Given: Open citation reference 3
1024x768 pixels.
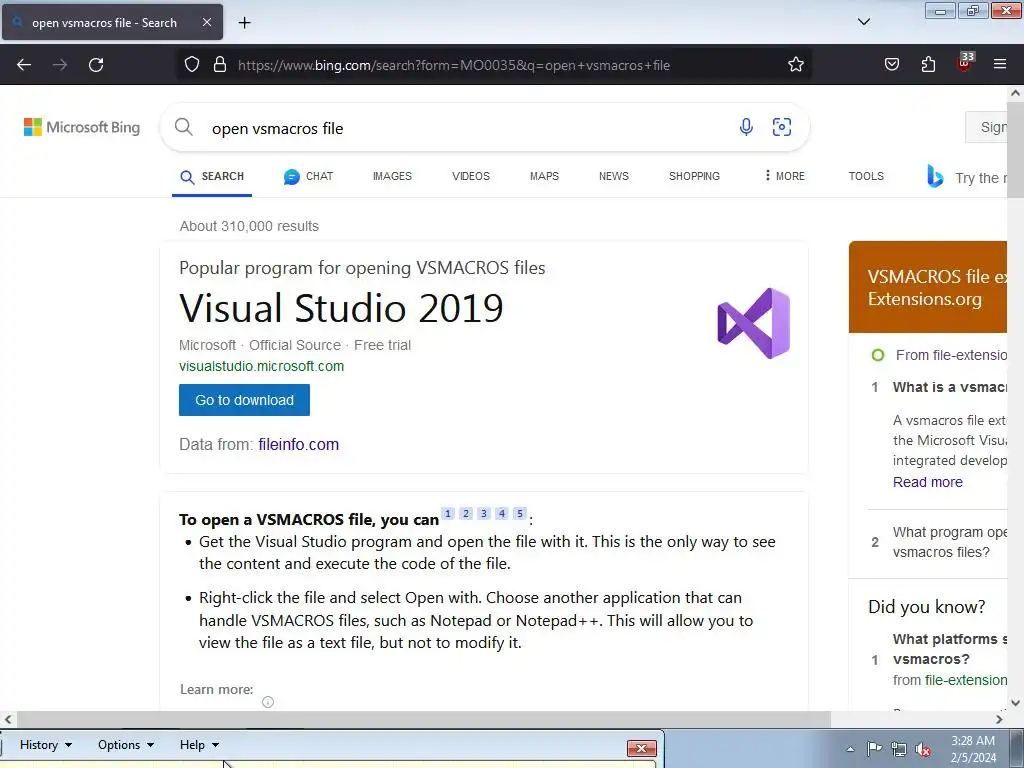Looking at the screenshot, I should tap(484, 513).
